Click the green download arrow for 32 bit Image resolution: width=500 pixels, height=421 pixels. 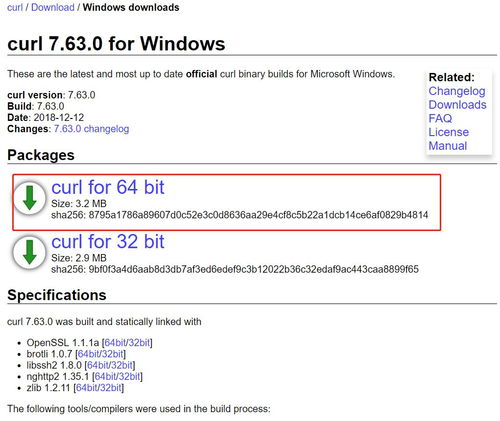tap(29, 252)
